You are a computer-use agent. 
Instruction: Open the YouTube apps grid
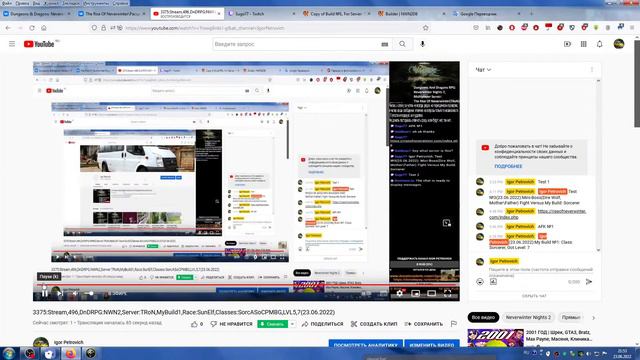click(x=584, y=44)
